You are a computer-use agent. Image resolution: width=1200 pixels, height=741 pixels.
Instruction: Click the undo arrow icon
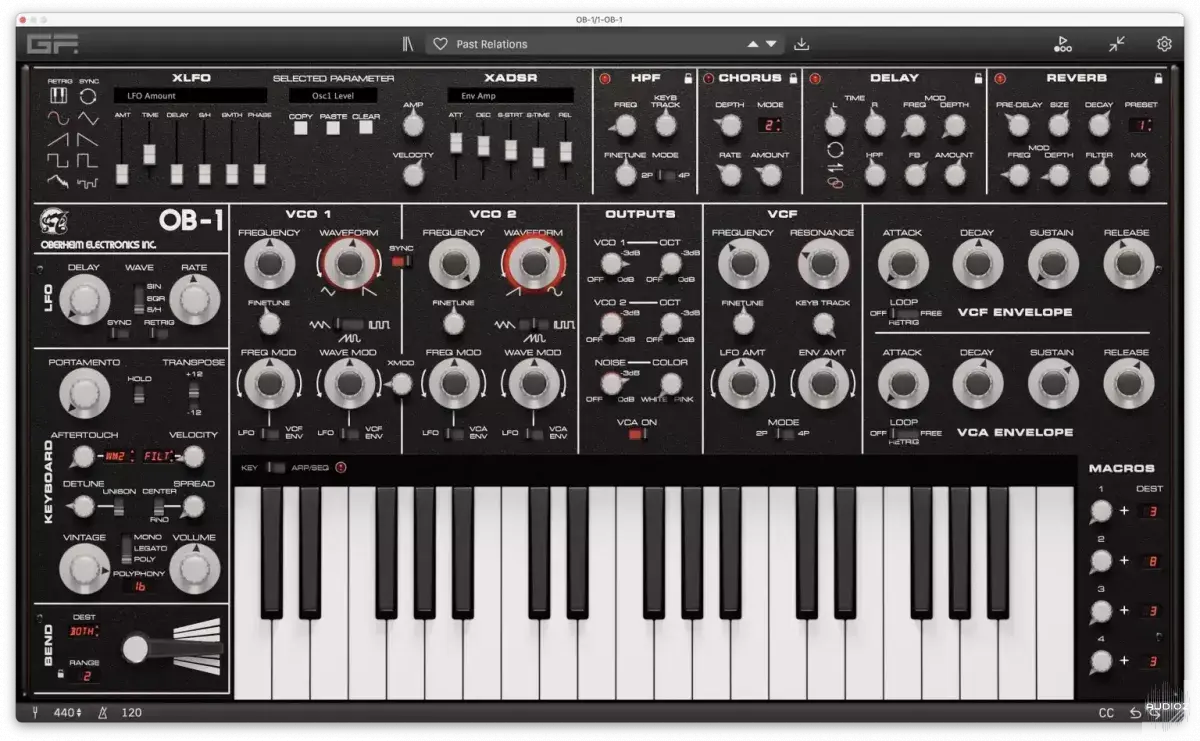[1135, 713]
